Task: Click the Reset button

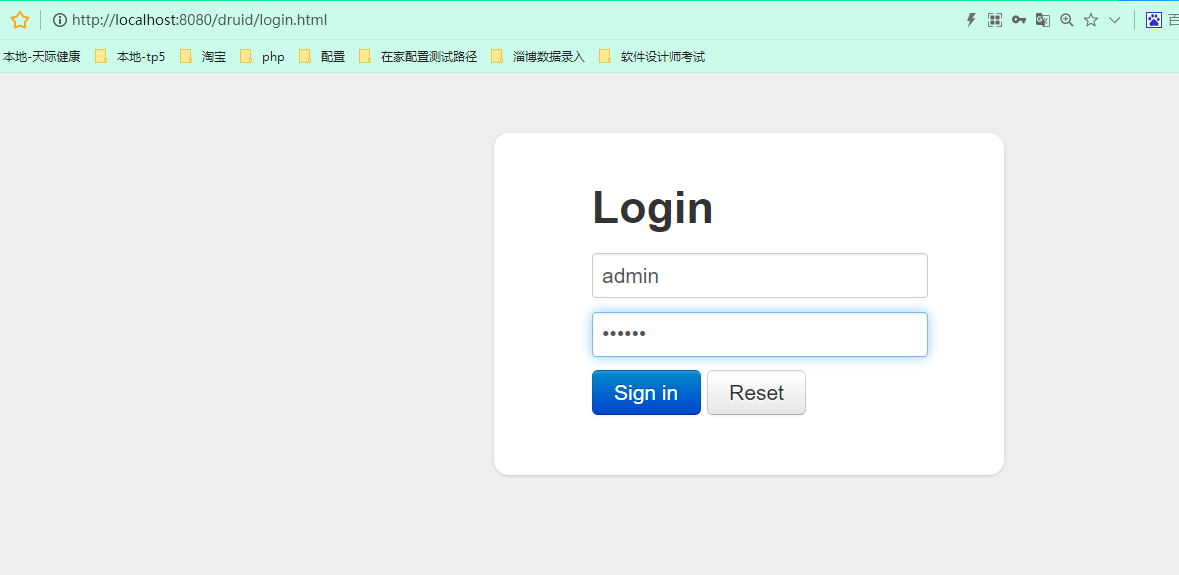Action: (756, 392)
